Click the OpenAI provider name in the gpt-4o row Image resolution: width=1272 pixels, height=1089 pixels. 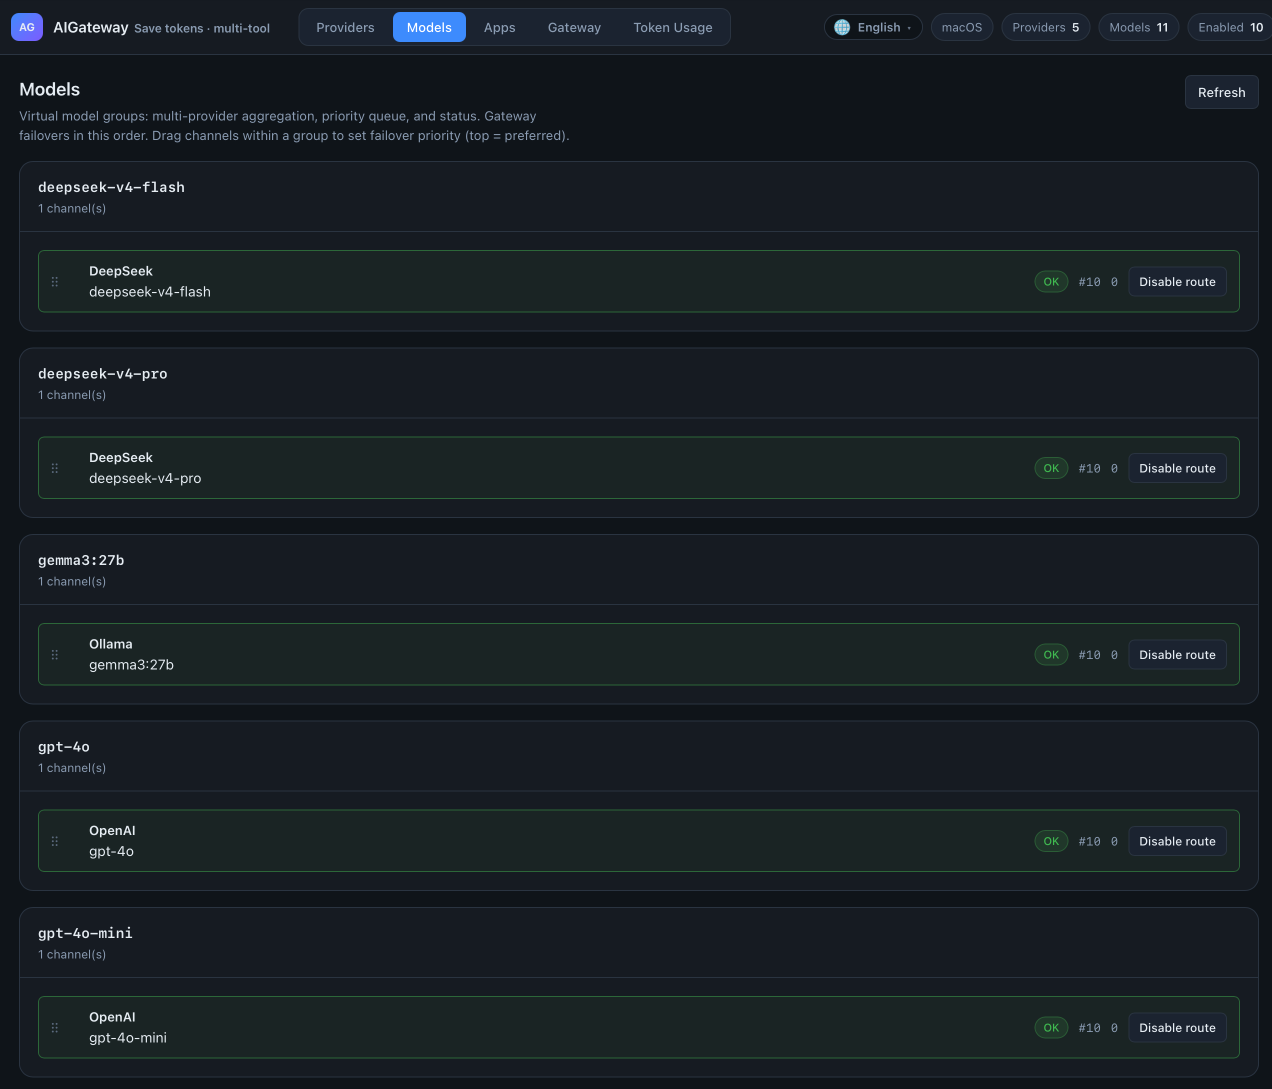pos(112,830)
